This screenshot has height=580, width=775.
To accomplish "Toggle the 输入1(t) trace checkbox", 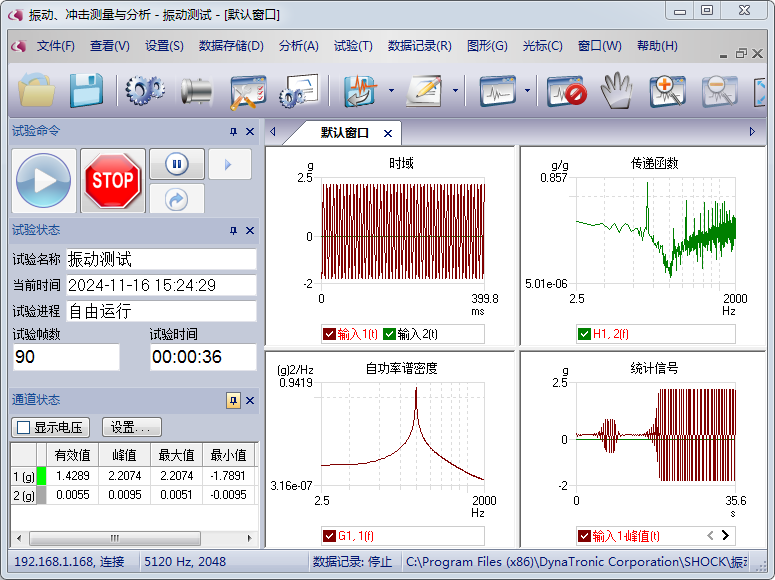I will click(x=329, y=334).
